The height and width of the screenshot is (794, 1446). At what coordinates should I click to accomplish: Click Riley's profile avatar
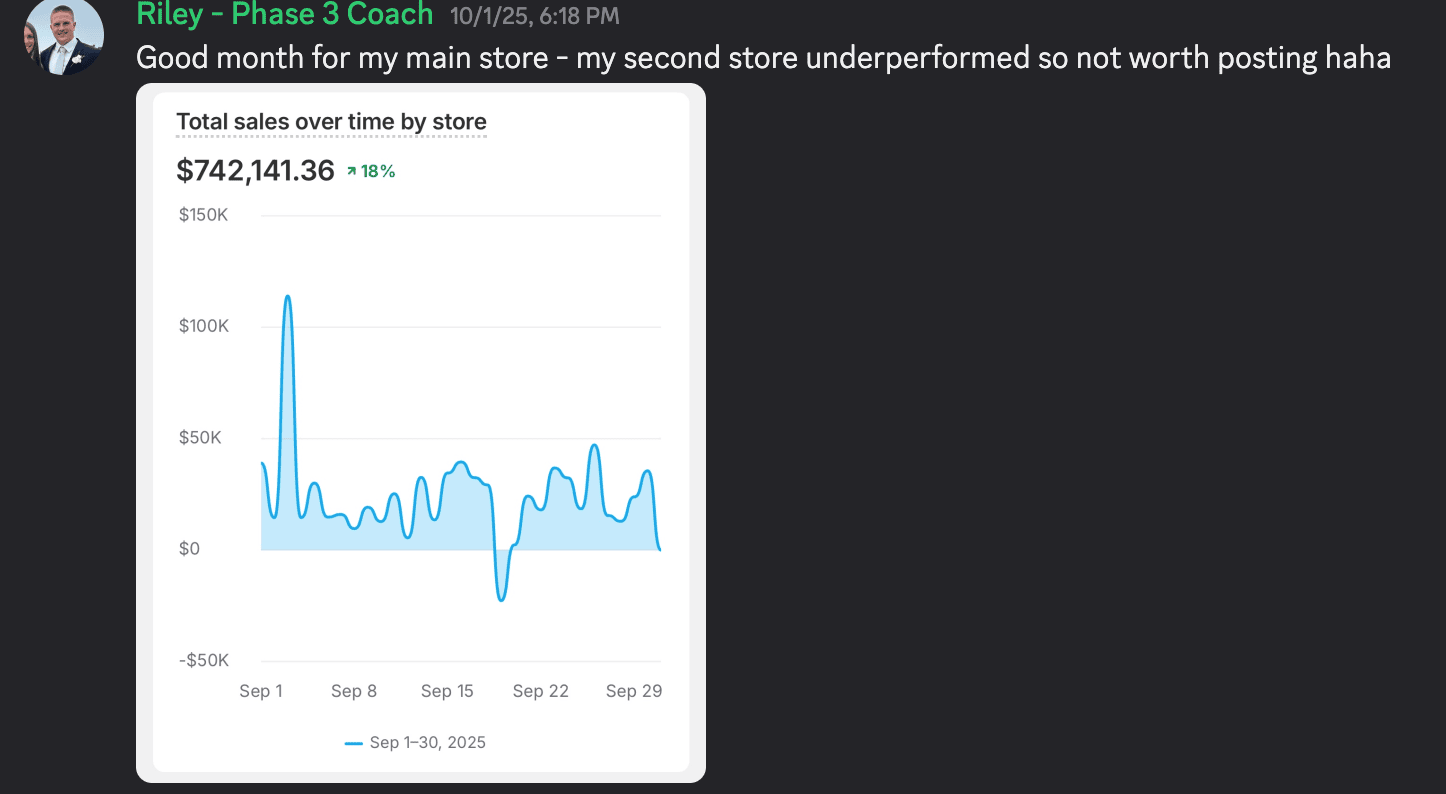(63, 36)
